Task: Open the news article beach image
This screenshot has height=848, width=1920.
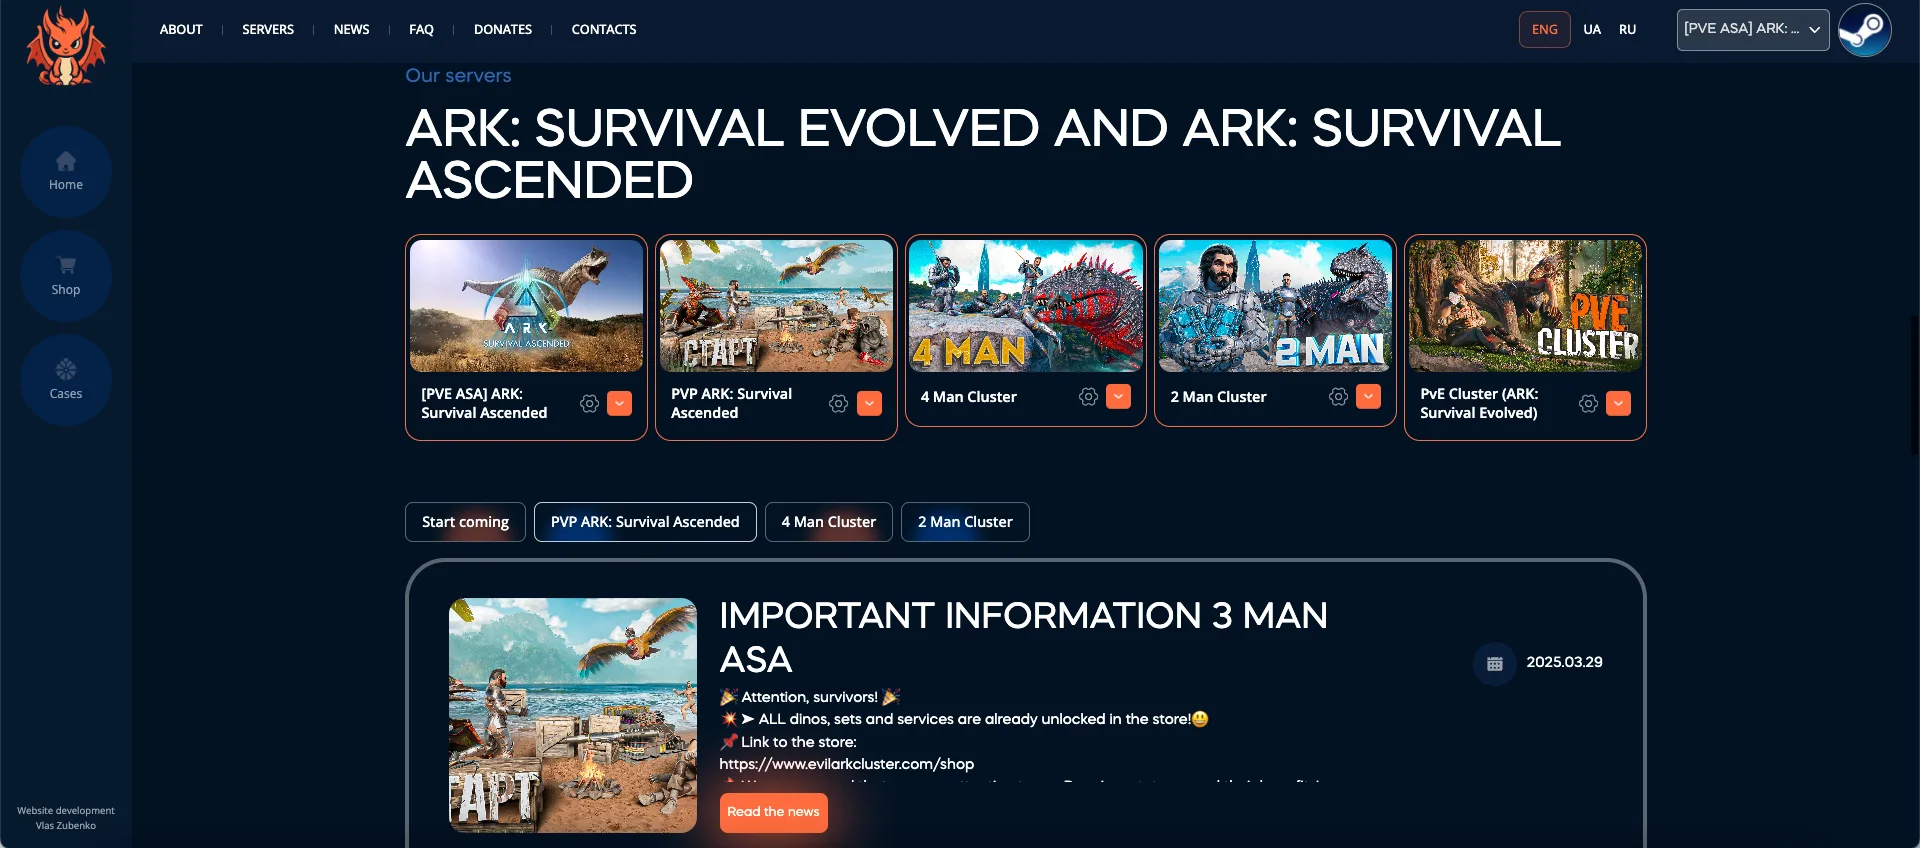Action: (x=573, y=715)
